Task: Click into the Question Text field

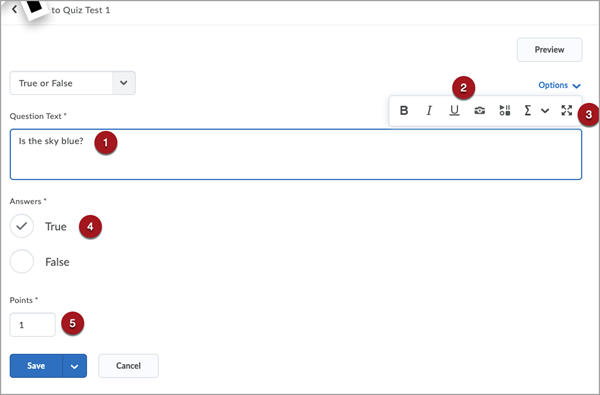Action: (x=296, y=154)
